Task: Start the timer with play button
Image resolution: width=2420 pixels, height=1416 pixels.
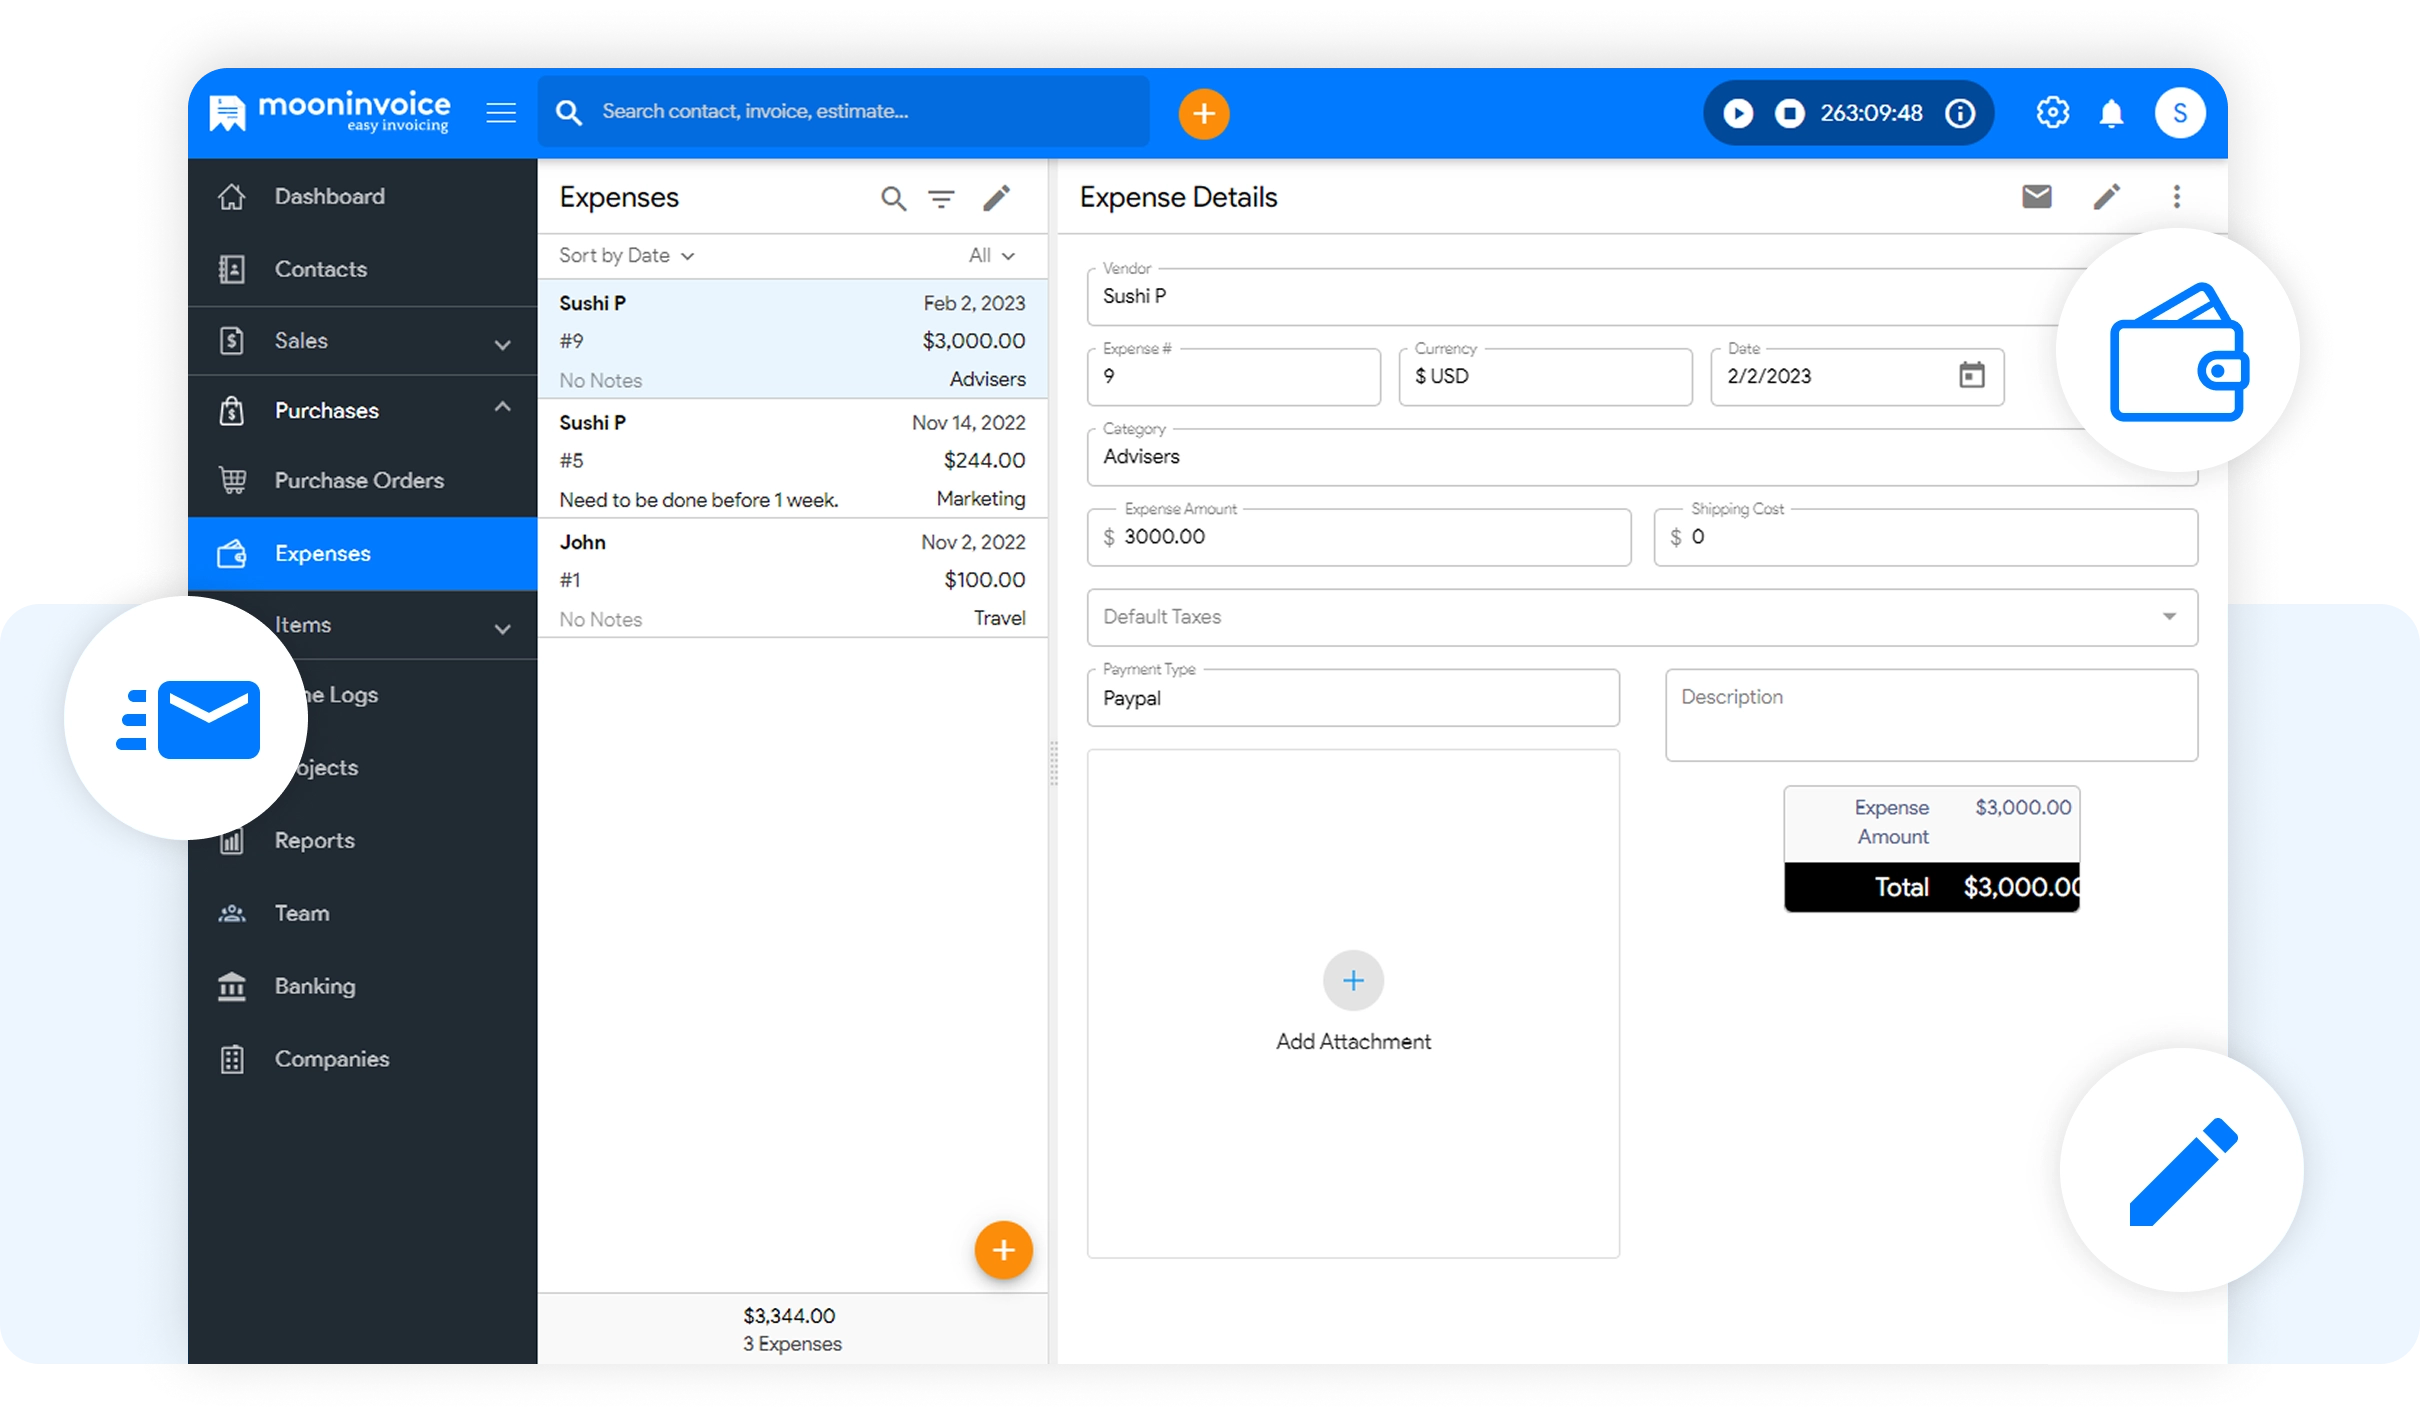Action: 1738,113
